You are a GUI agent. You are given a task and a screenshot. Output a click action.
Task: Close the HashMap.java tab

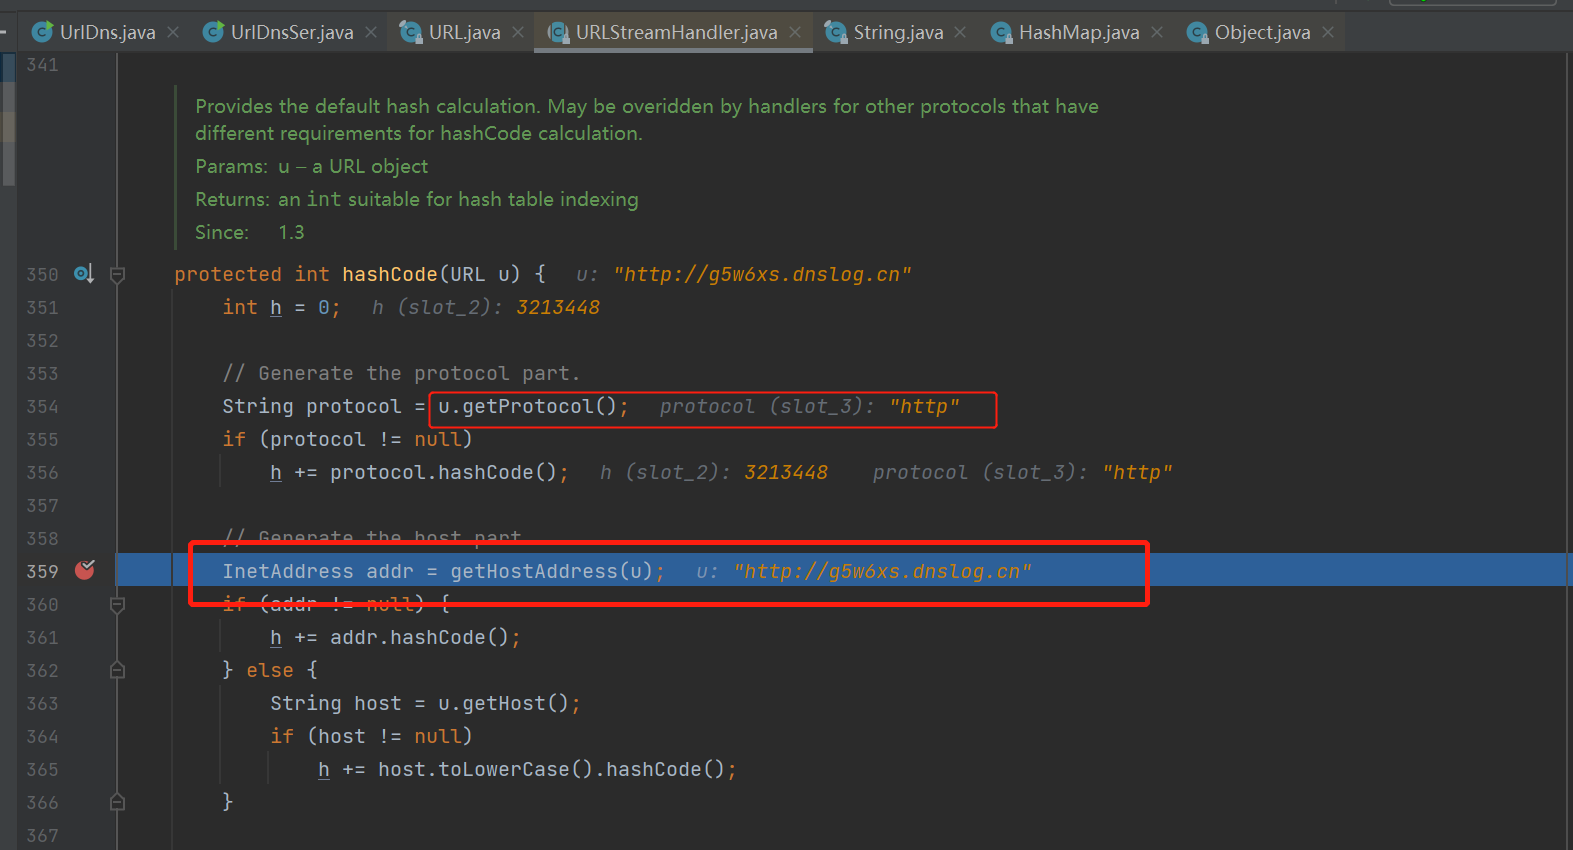point(1157,32)
